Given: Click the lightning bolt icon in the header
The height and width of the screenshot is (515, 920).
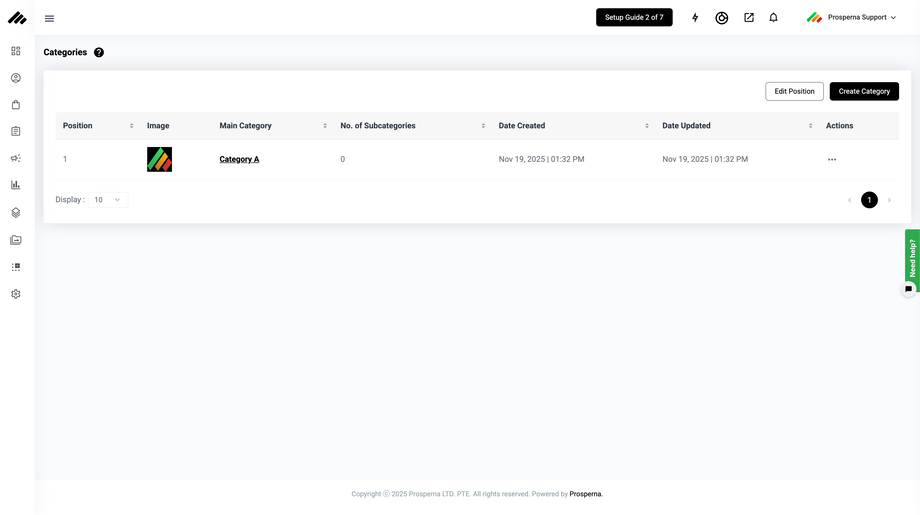Looking at the screenshot, I should [x=695, y=18].
